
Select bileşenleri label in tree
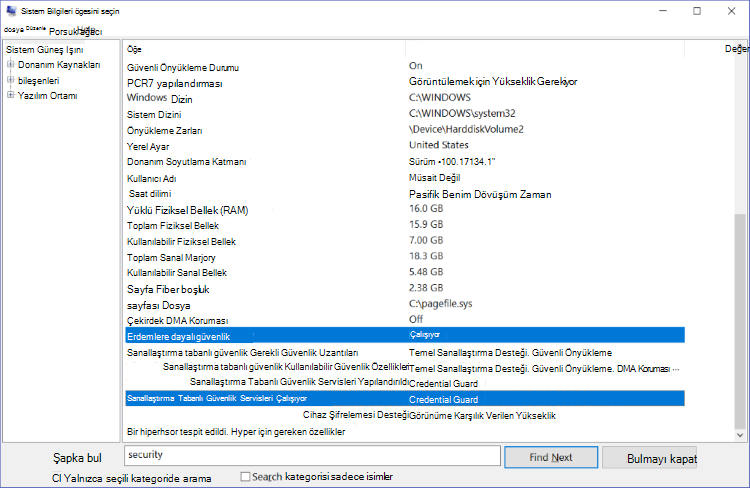coord(38,80)
